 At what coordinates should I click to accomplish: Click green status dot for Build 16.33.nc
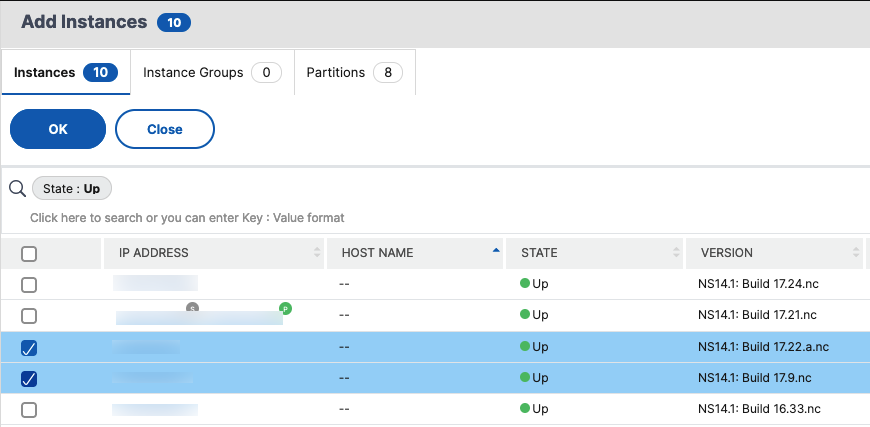524,408
